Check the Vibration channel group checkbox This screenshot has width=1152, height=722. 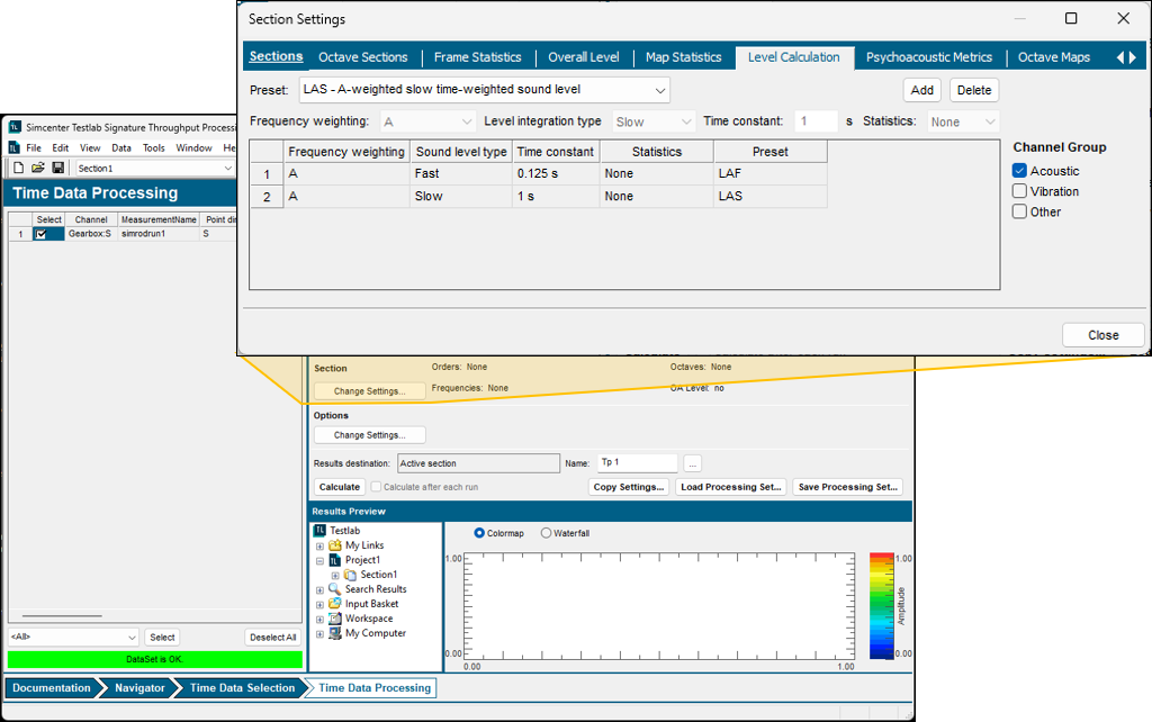tap(1019, 191)
